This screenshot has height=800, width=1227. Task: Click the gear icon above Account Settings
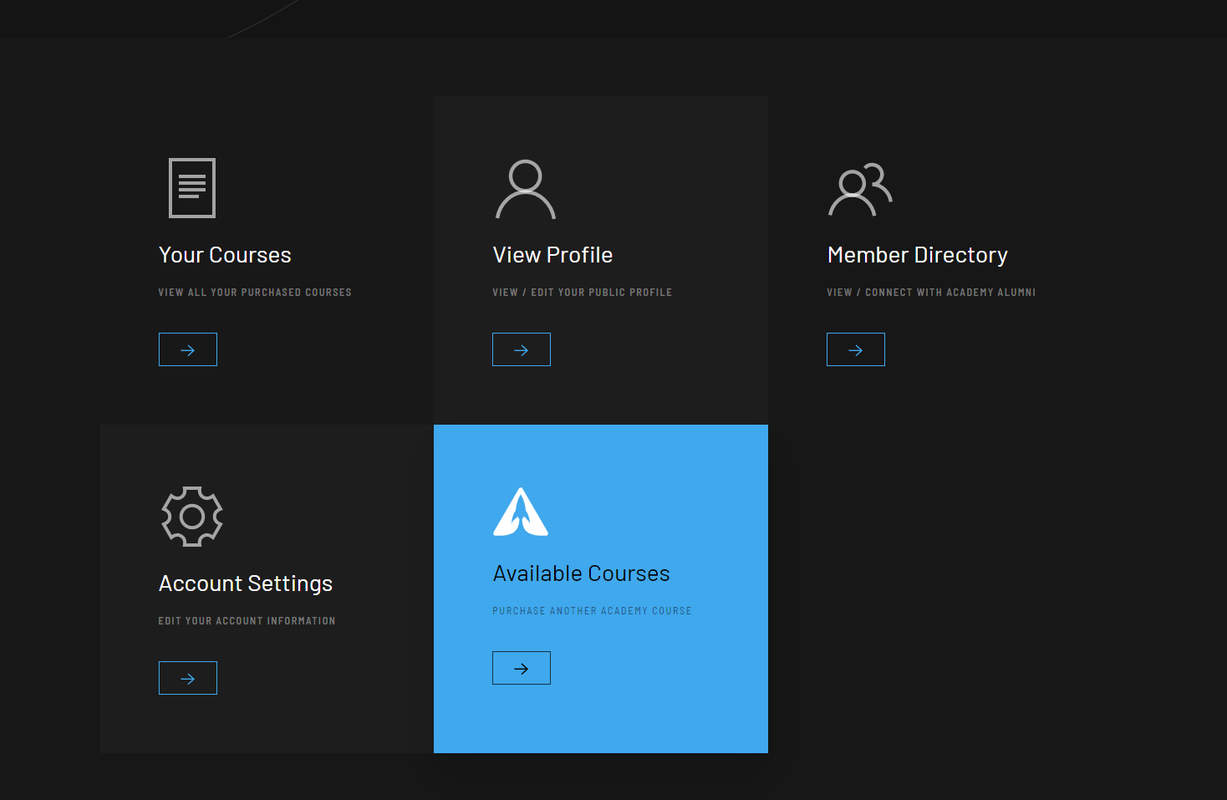click(192, 516)
